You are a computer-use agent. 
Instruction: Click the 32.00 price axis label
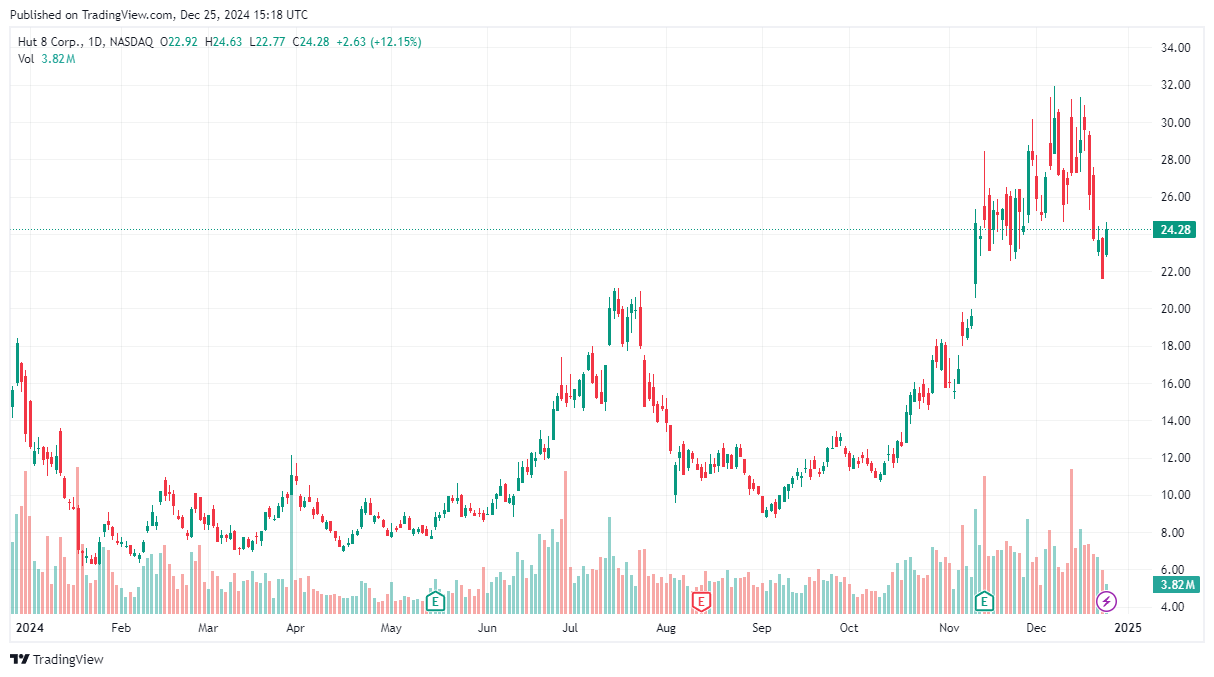pyautogui.click(x=1174, y=85)
